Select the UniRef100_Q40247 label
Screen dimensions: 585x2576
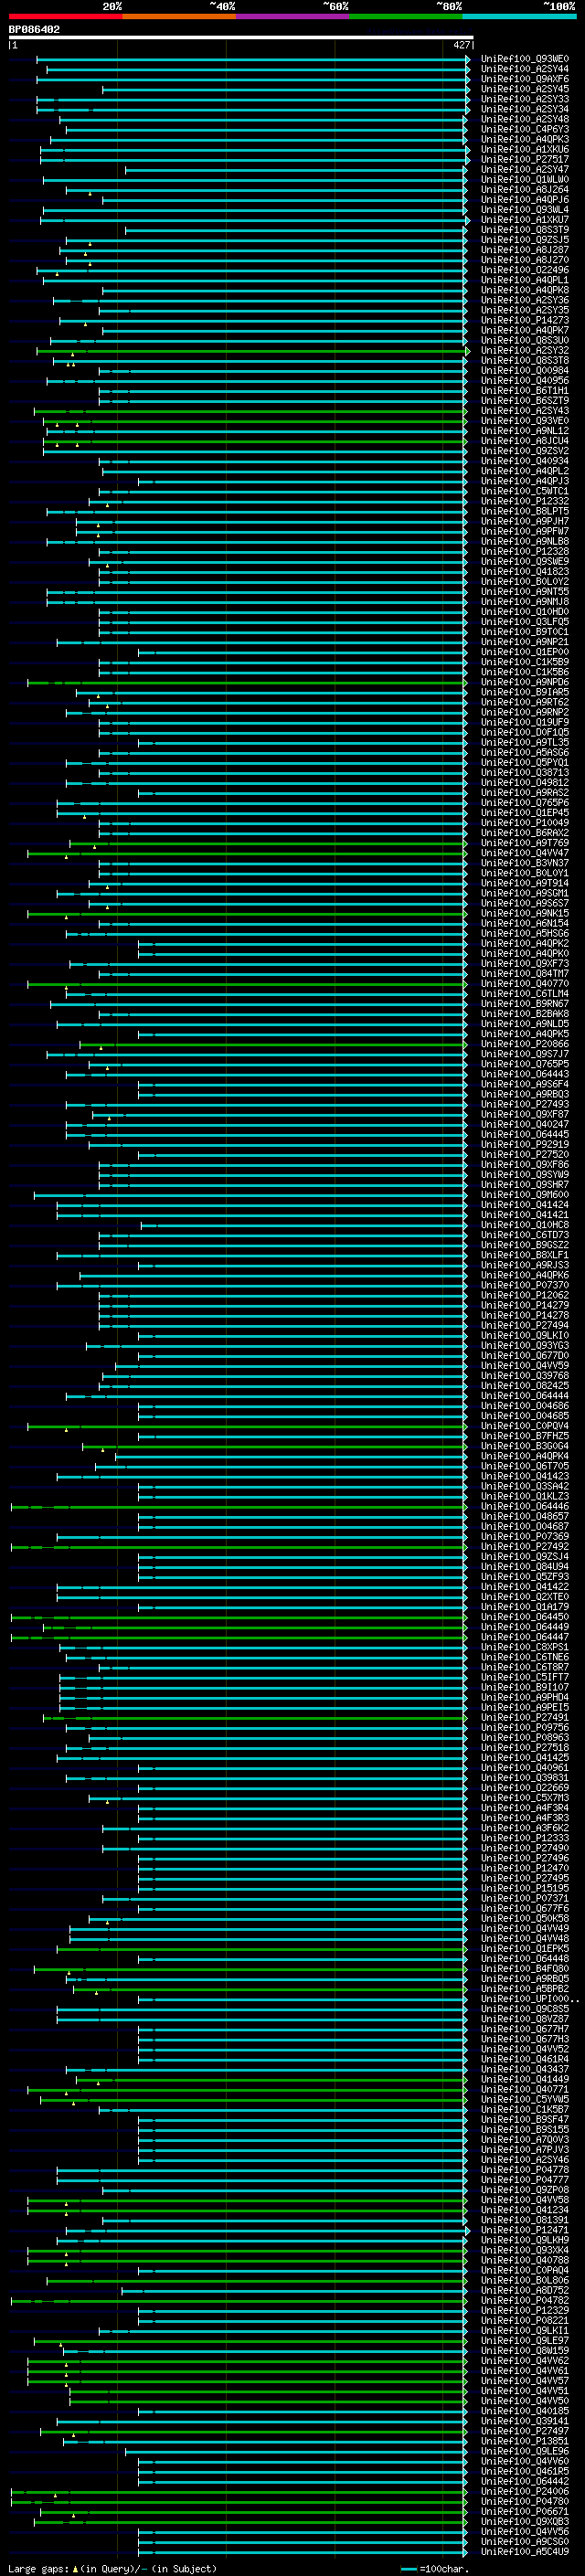click(525, 1125)
